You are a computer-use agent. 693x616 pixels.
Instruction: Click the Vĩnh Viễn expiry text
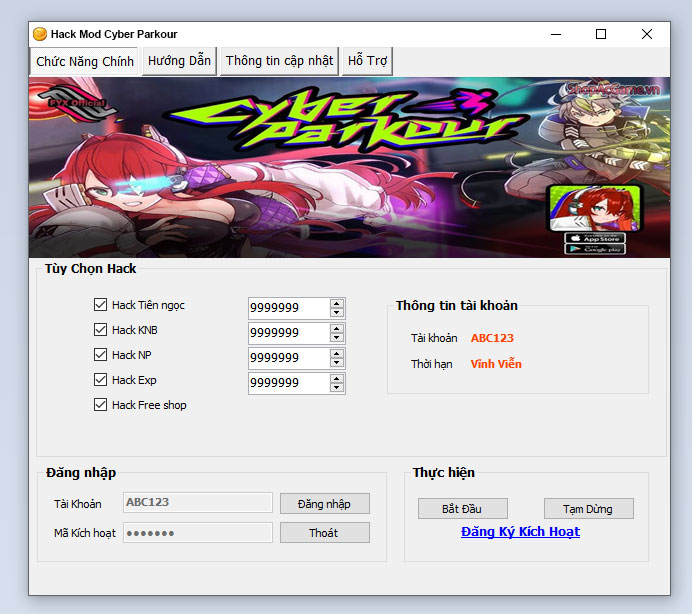496,364
